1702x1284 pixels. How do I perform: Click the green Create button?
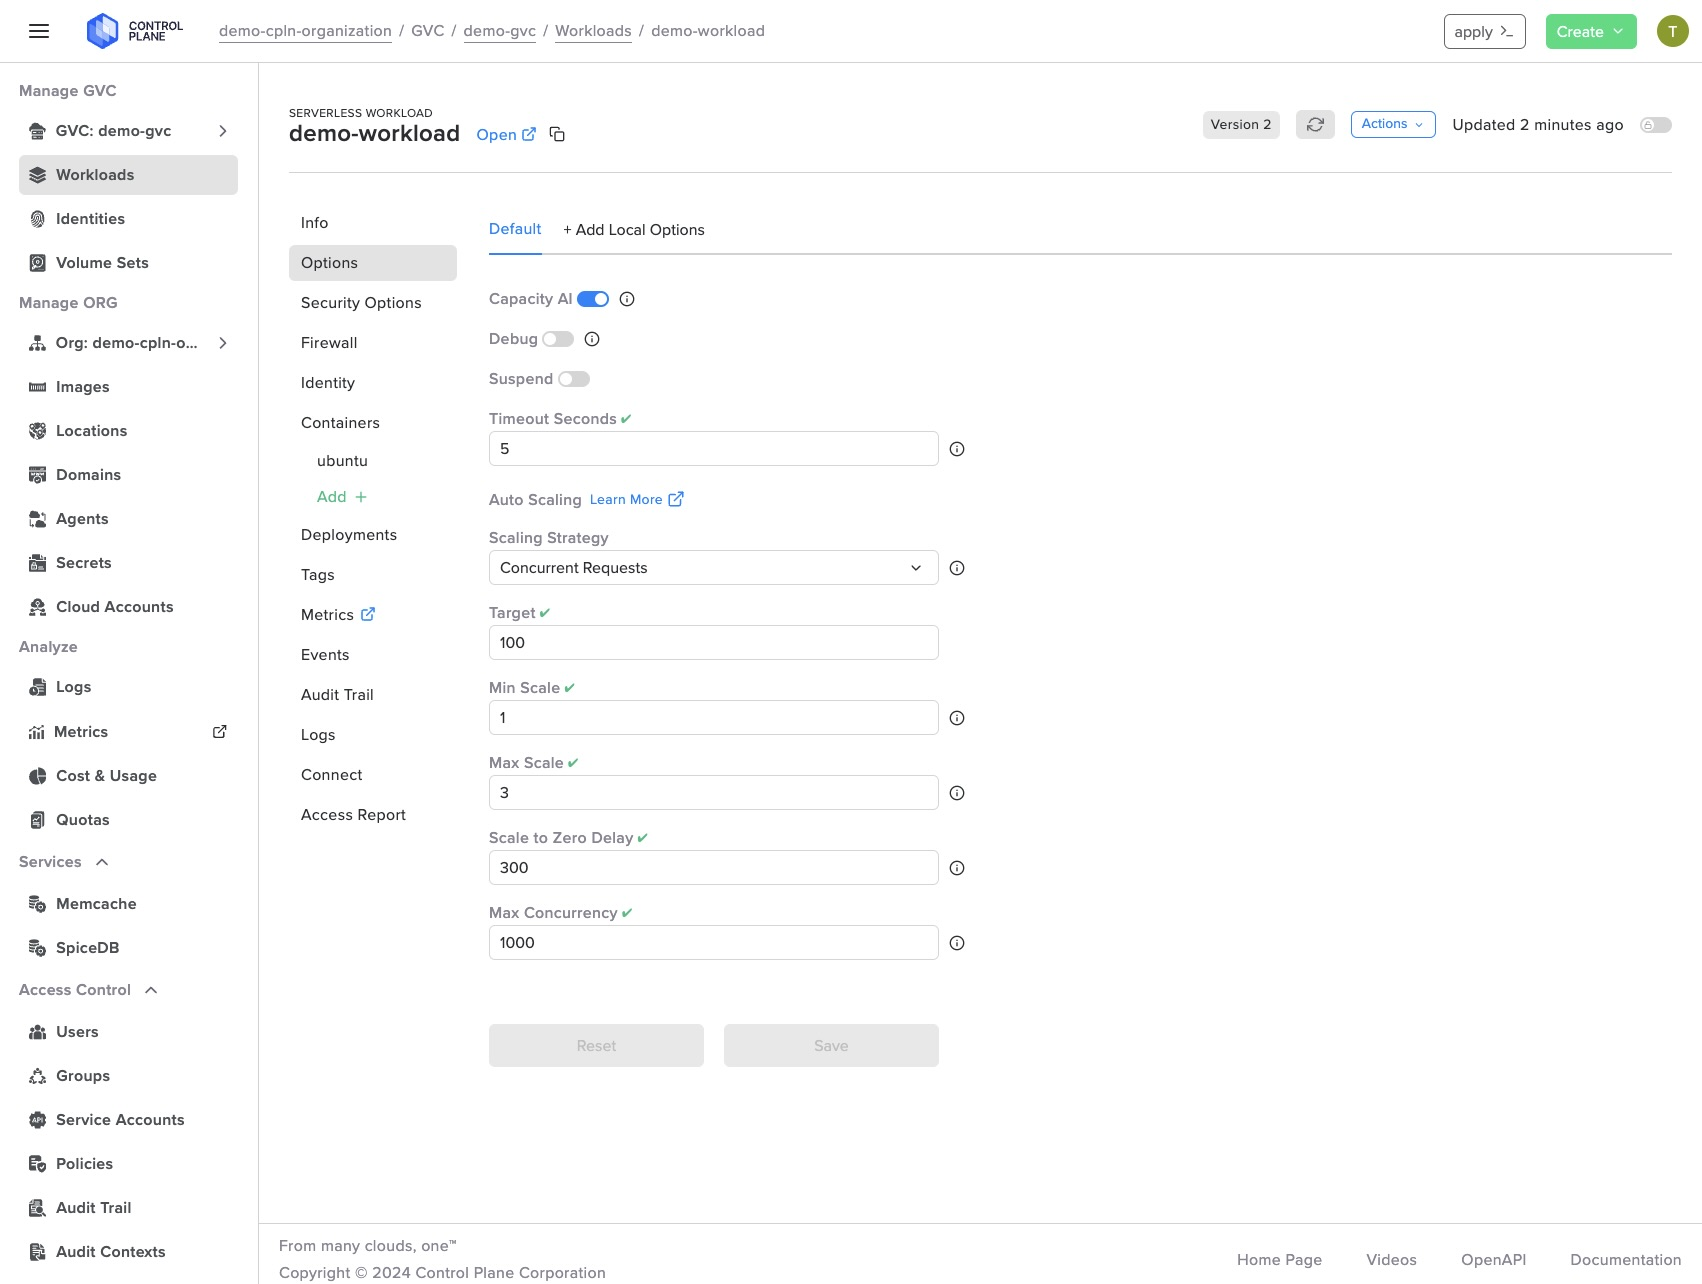(1590, 31)
